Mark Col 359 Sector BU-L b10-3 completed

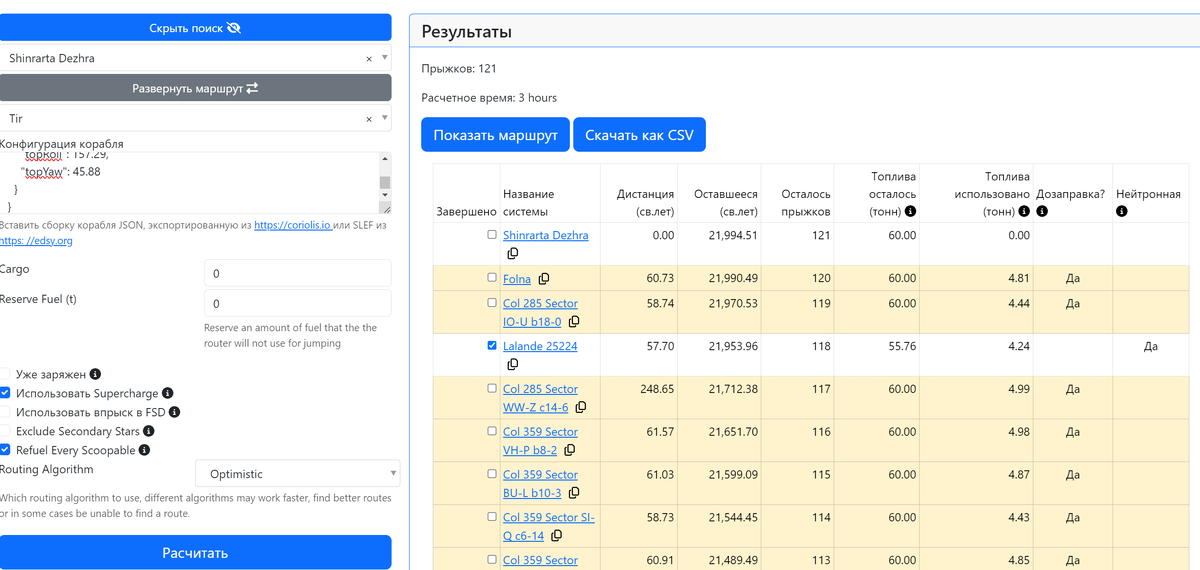tap(491, 474)
